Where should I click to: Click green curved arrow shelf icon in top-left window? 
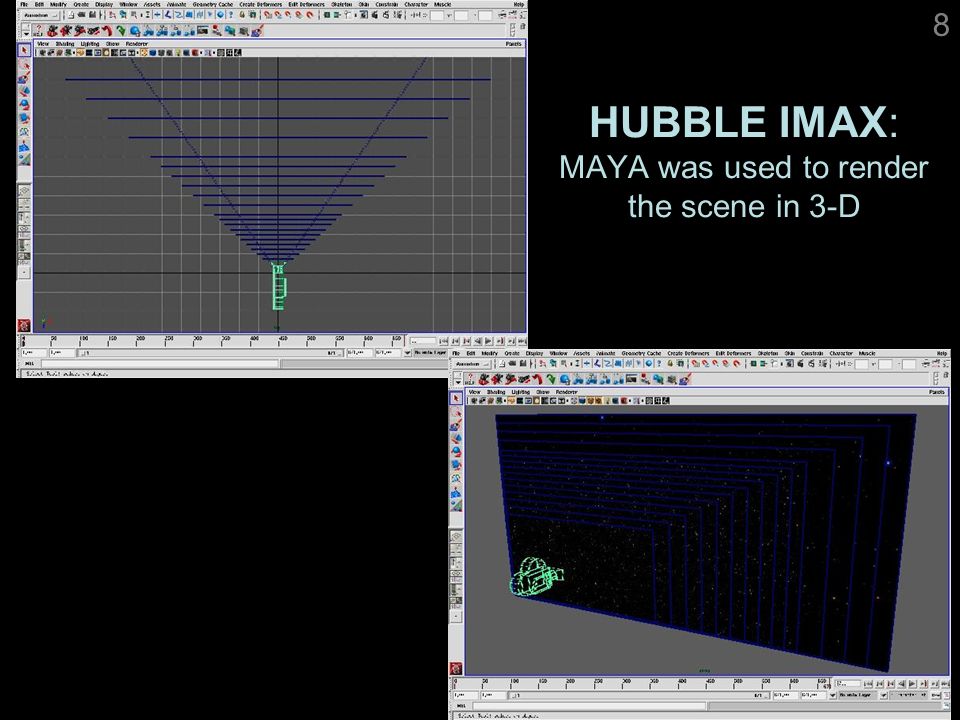click(x=121, y=31)
